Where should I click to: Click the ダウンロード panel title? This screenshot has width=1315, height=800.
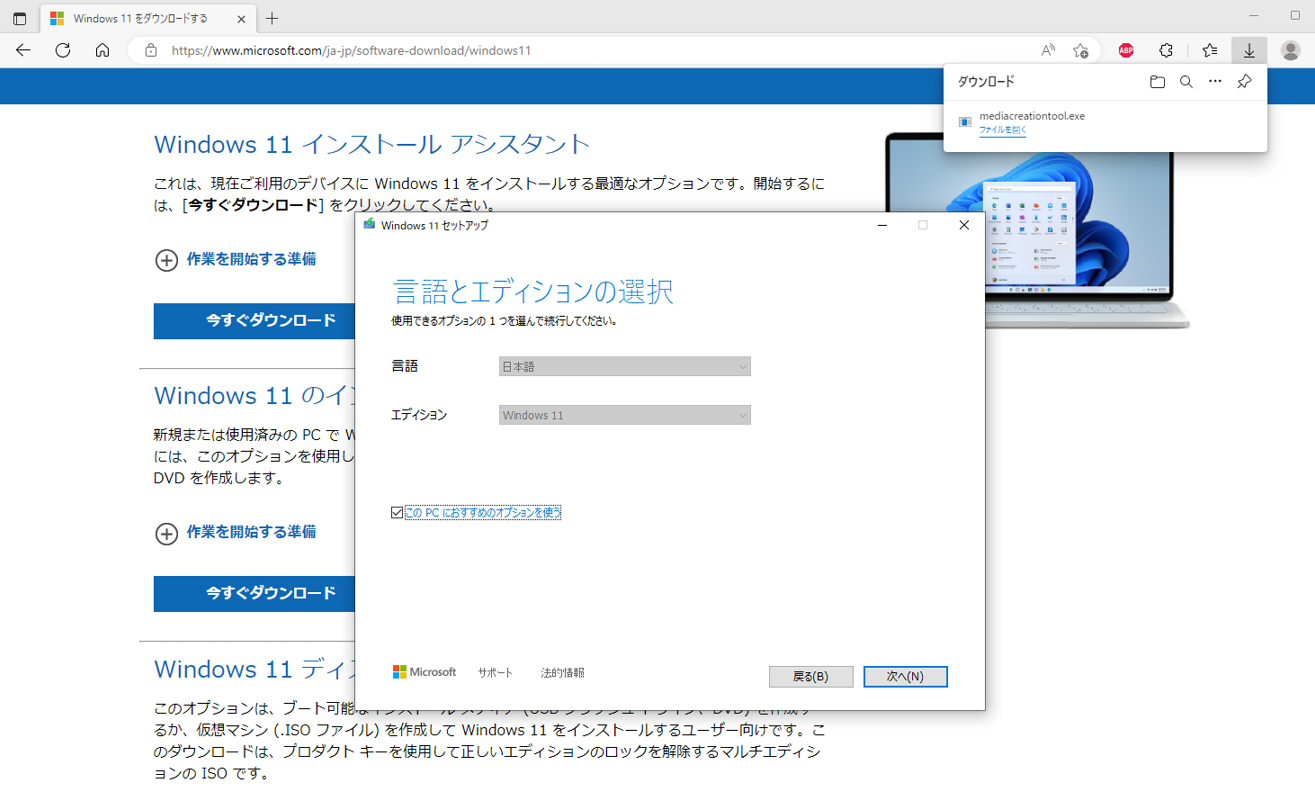point(986,82)
